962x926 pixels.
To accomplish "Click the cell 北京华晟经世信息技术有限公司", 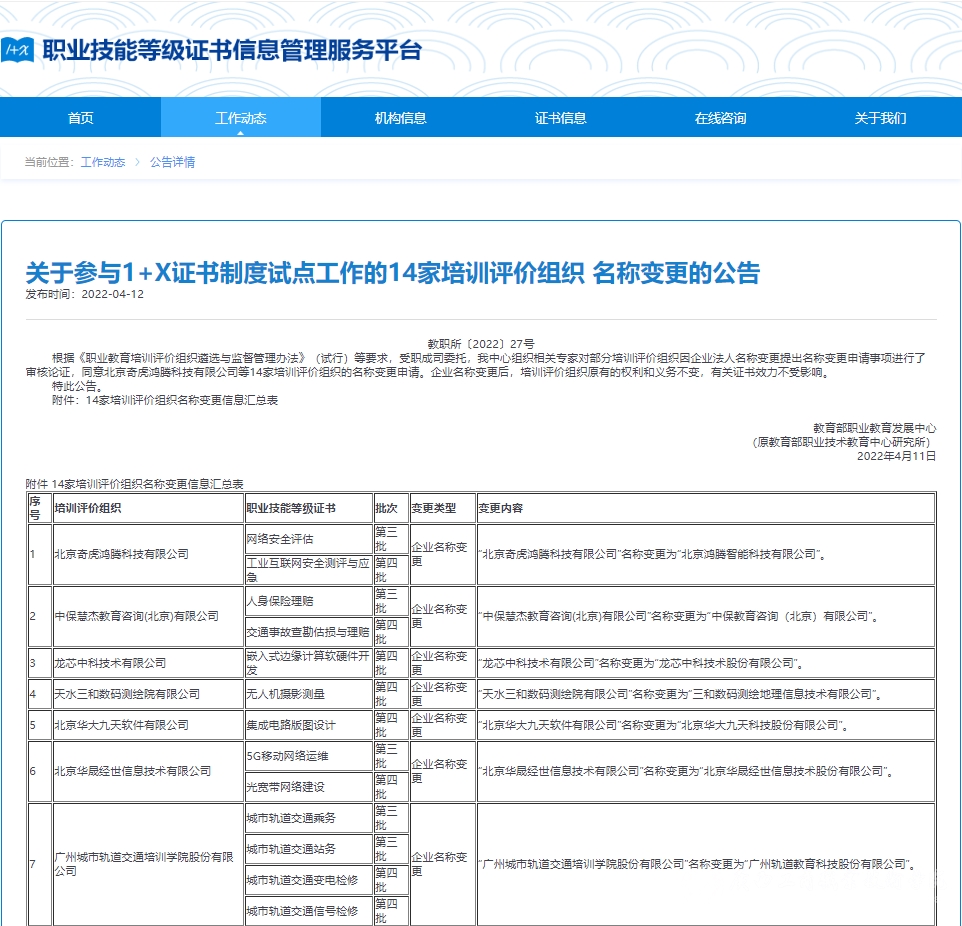I will click(148, 771).
